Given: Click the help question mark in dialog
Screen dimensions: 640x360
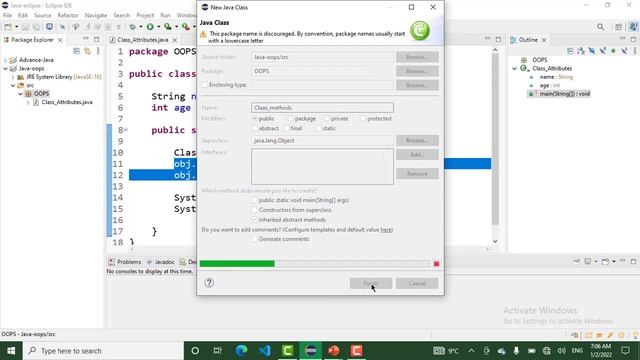Looking at the screenshot, I should (209, 282).
